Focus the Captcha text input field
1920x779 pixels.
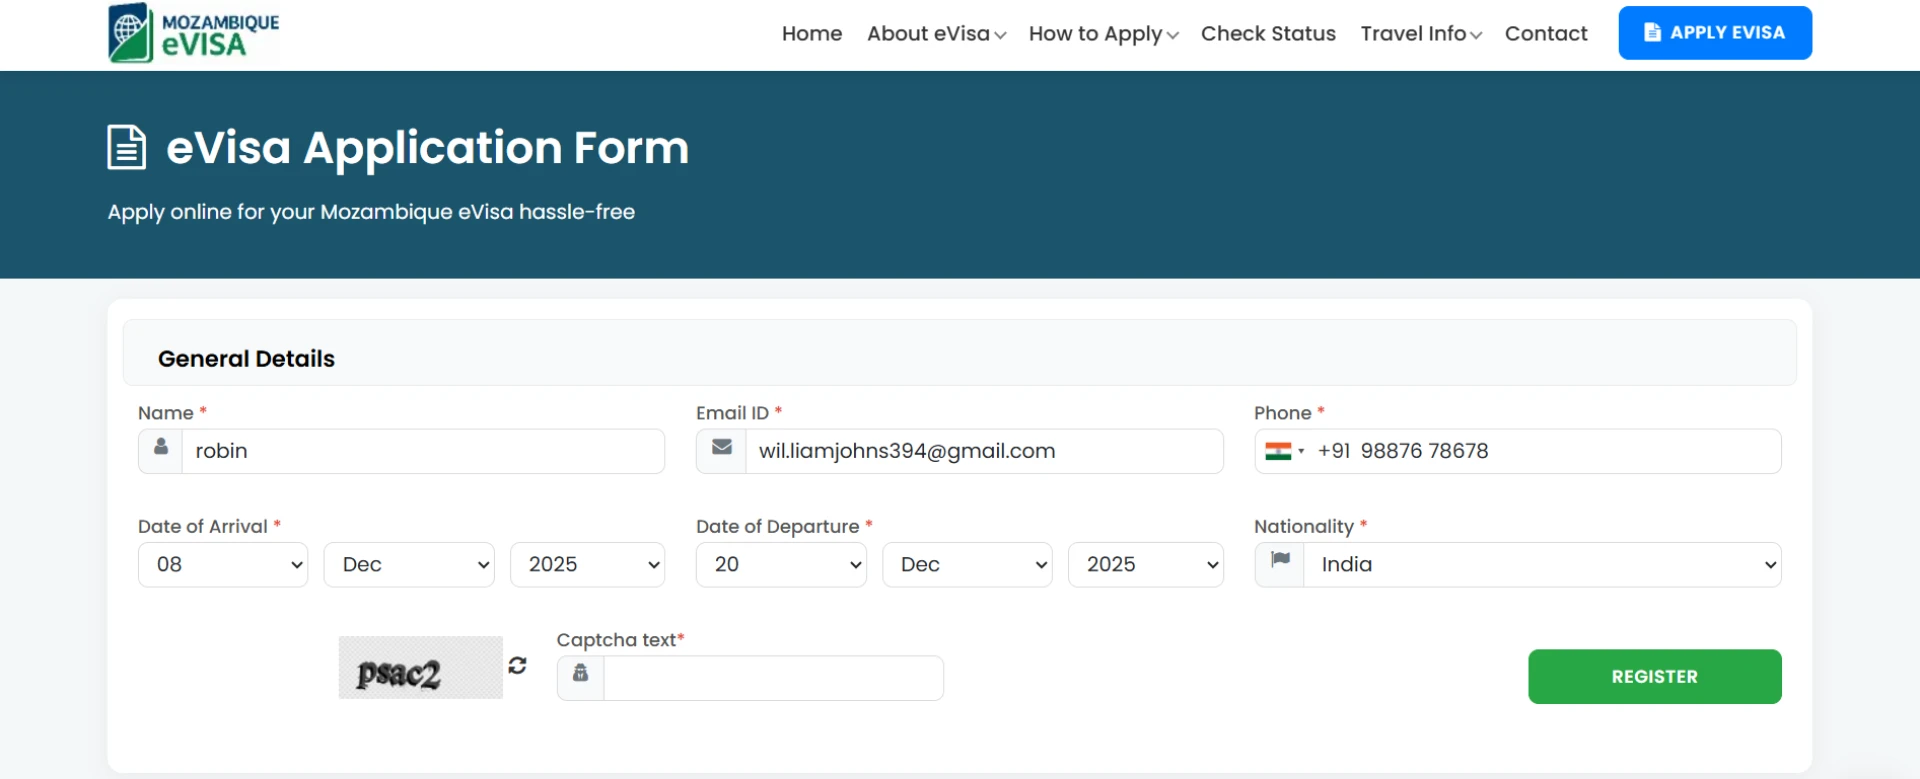pos(773,678)
